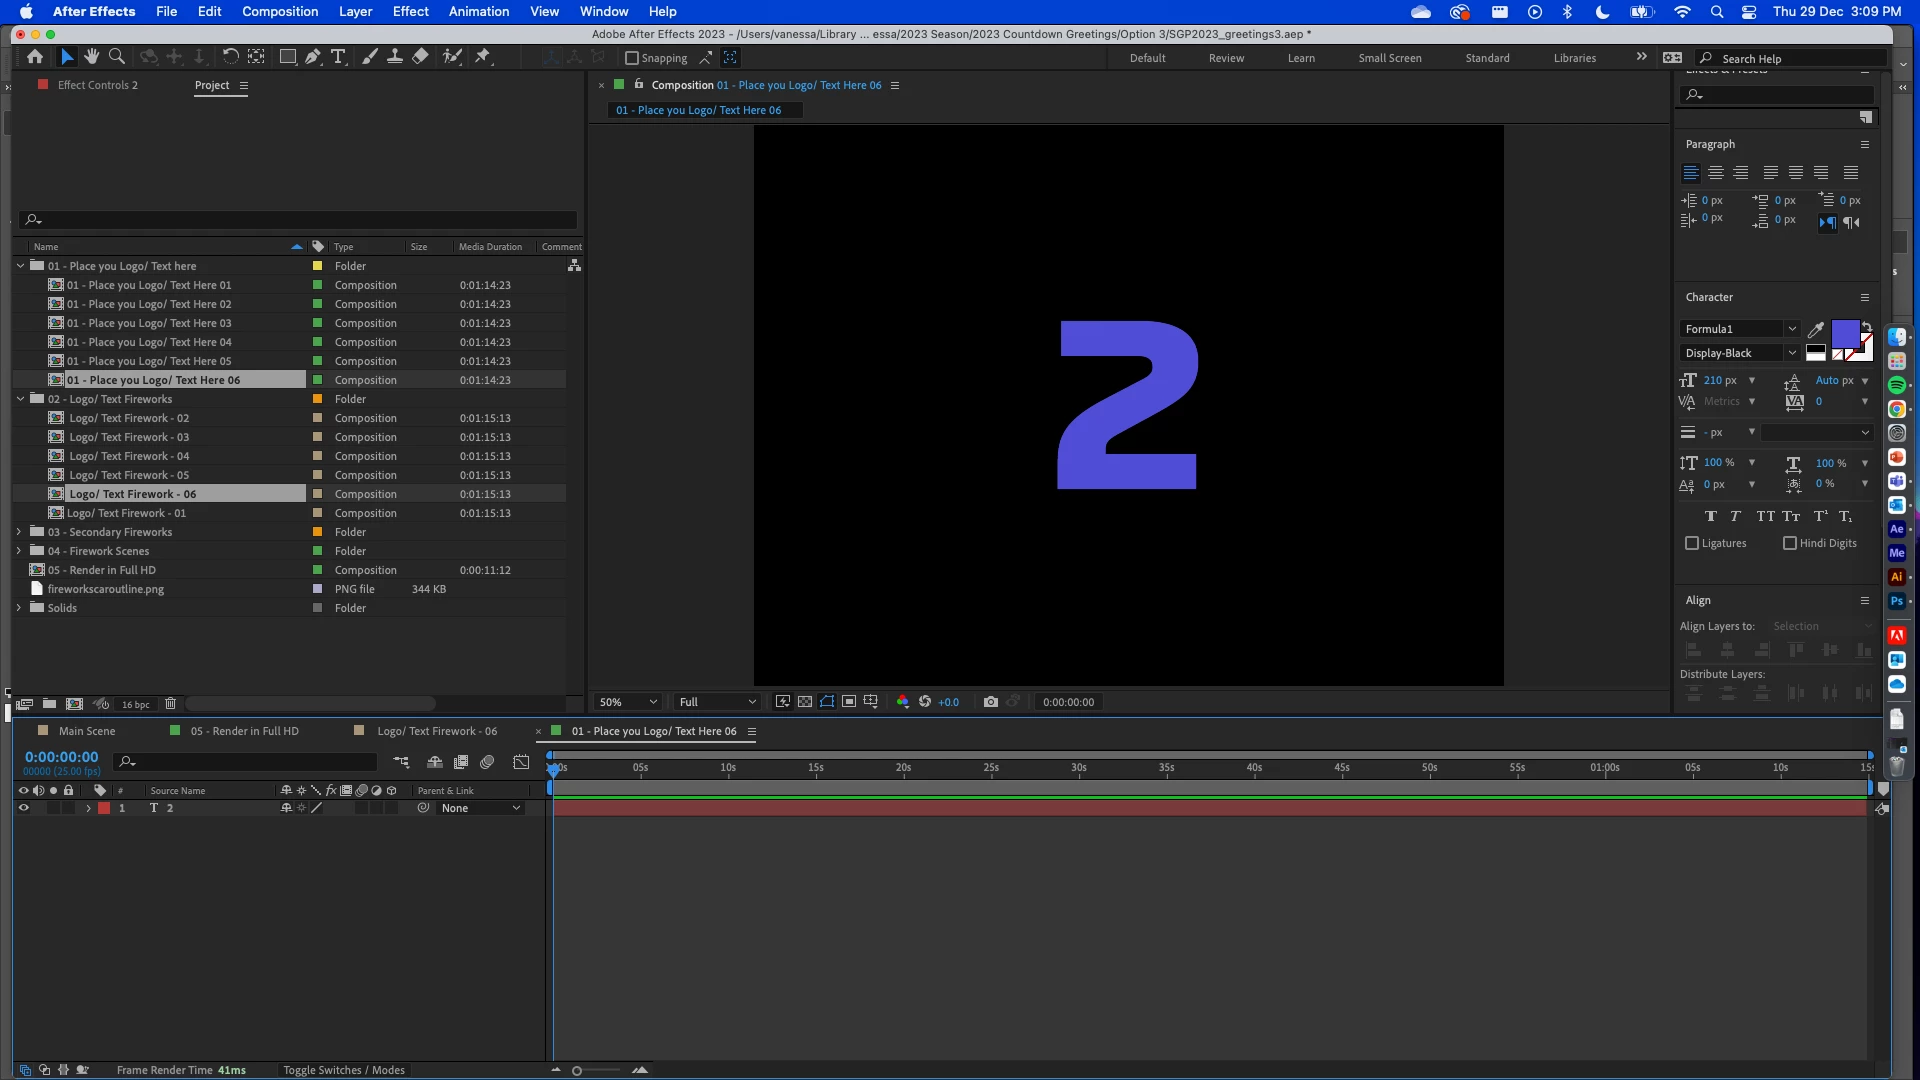Select the Pen tool
This screenshot has height=1080, width=1920.
coord(313,57)
